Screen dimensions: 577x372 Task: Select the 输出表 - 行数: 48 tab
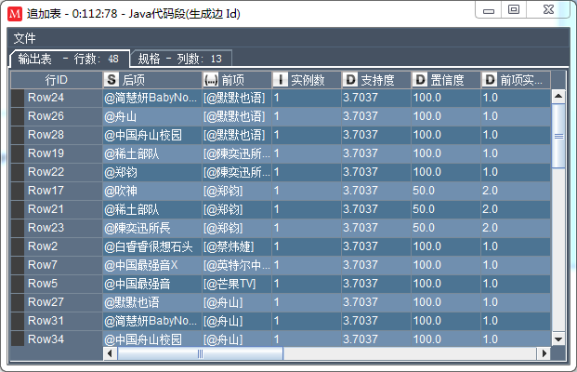point(69,59)
